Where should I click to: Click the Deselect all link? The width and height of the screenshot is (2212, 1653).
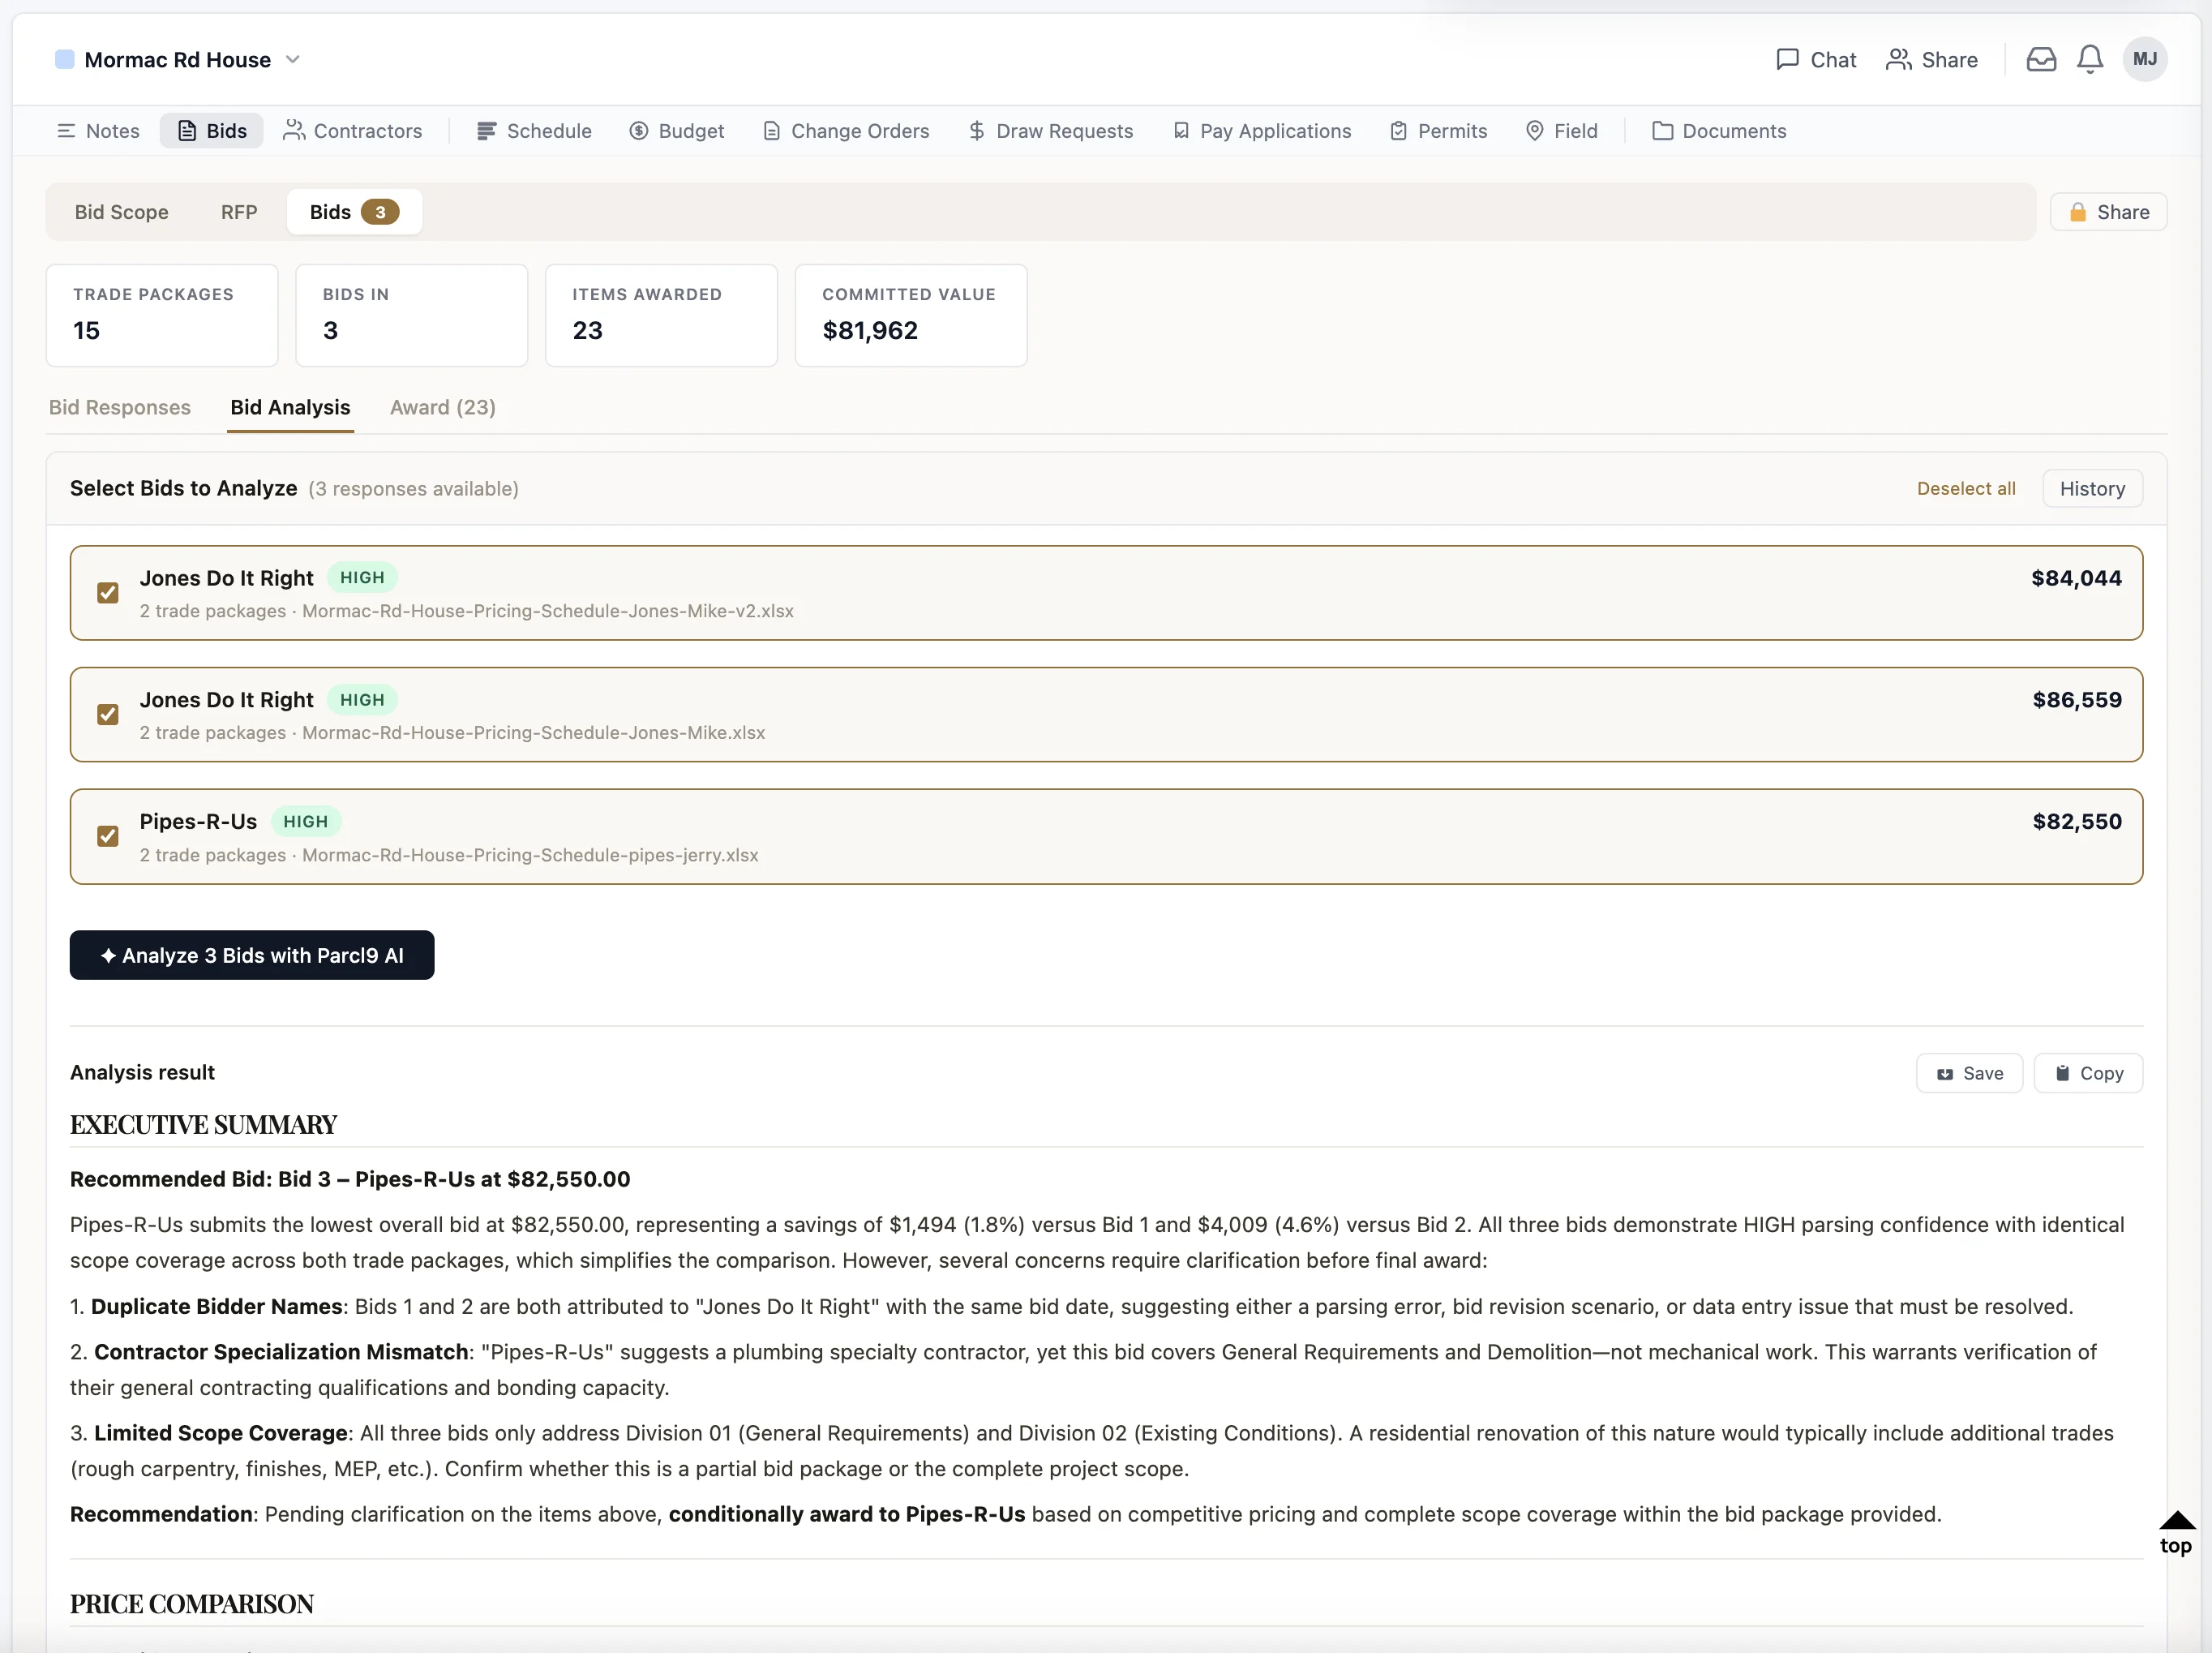1966,488
